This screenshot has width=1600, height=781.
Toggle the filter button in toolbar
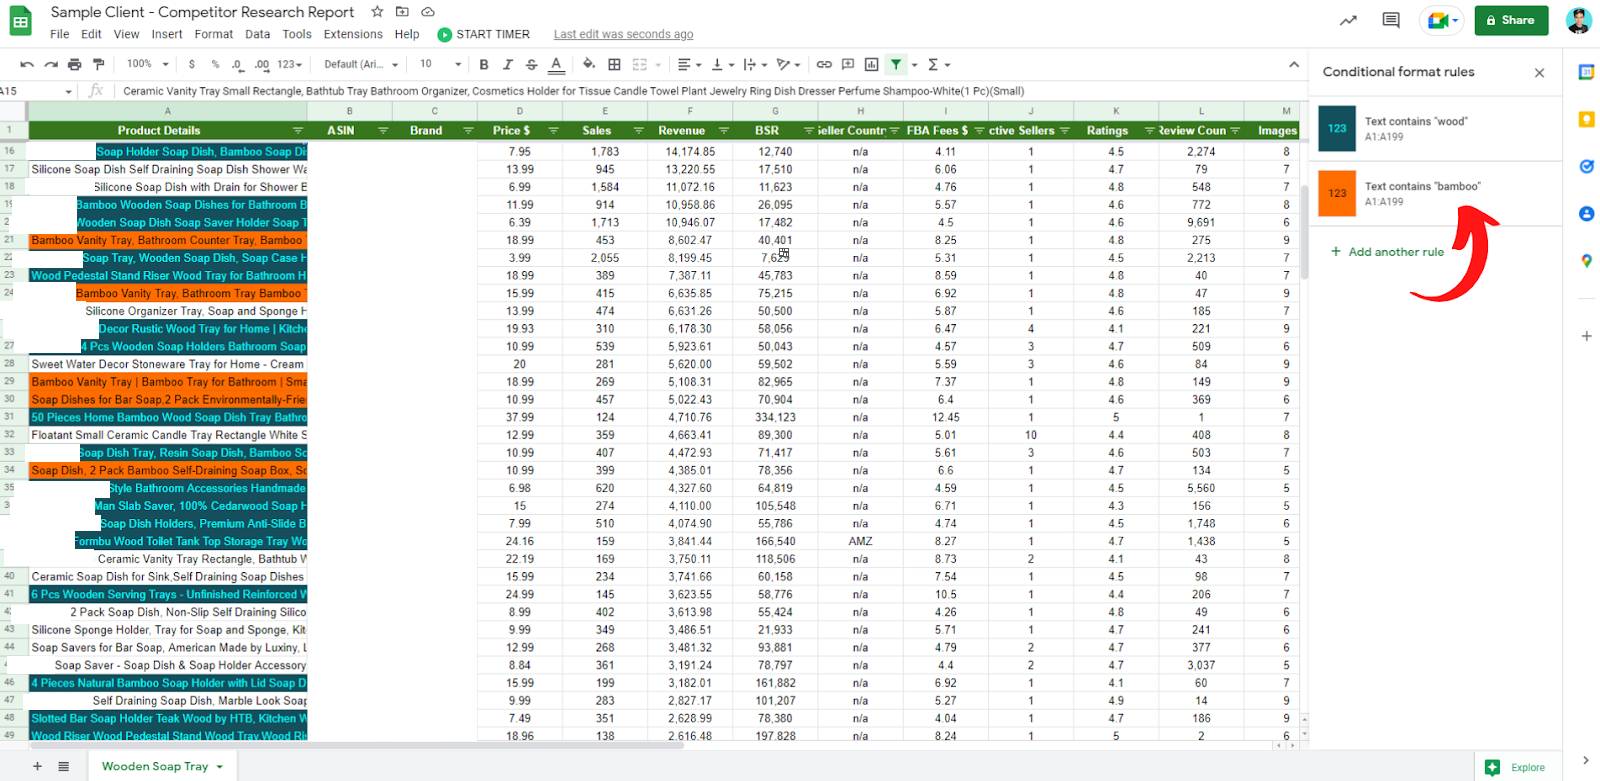coord(896,64)
